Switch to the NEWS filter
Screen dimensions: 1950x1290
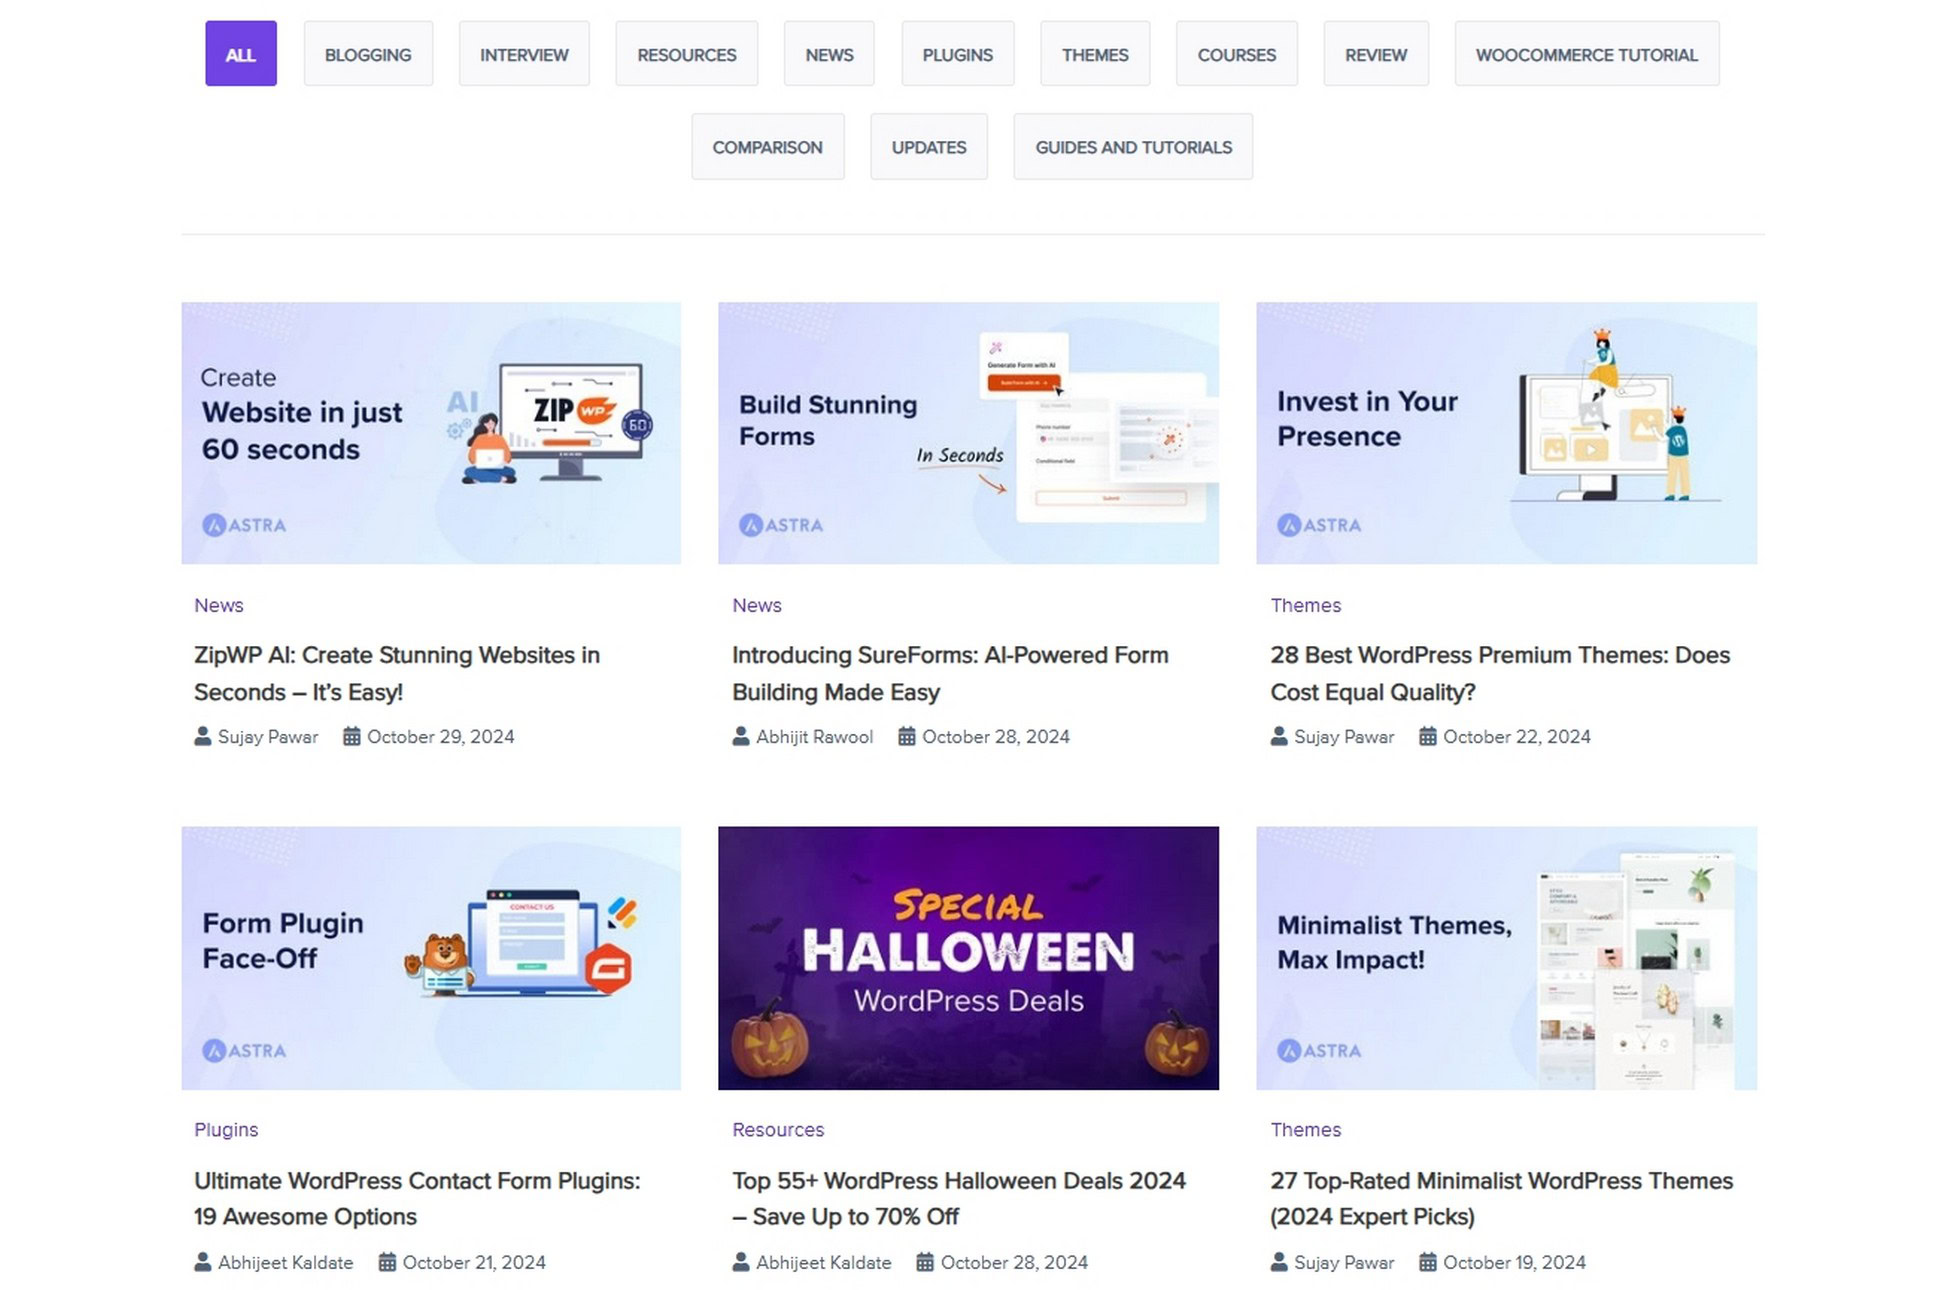(829, 54)
